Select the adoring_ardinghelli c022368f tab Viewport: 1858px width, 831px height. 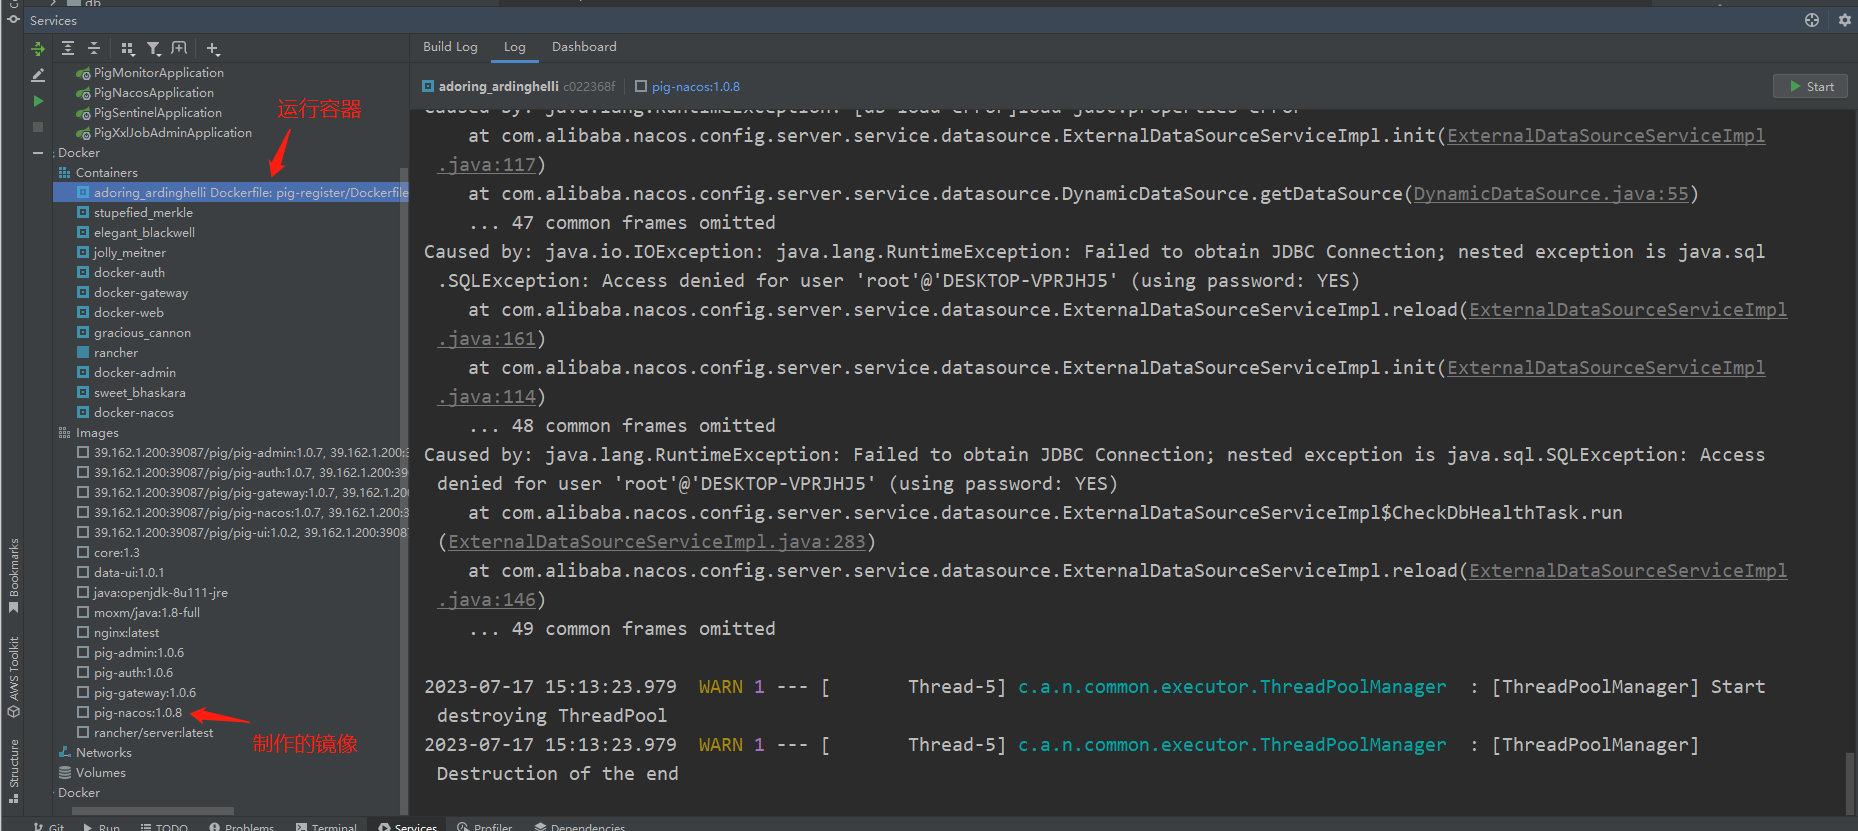[x=518, y=87]
